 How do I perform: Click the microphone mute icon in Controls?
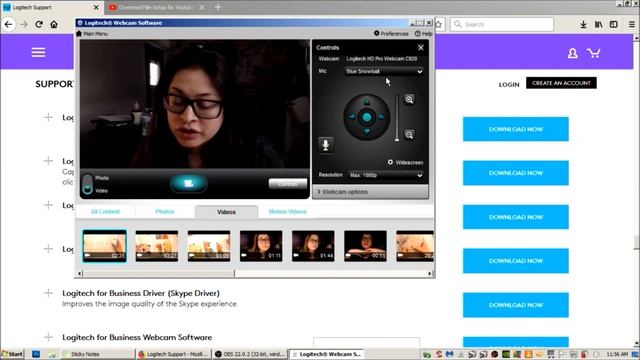(x=325, y=145)
